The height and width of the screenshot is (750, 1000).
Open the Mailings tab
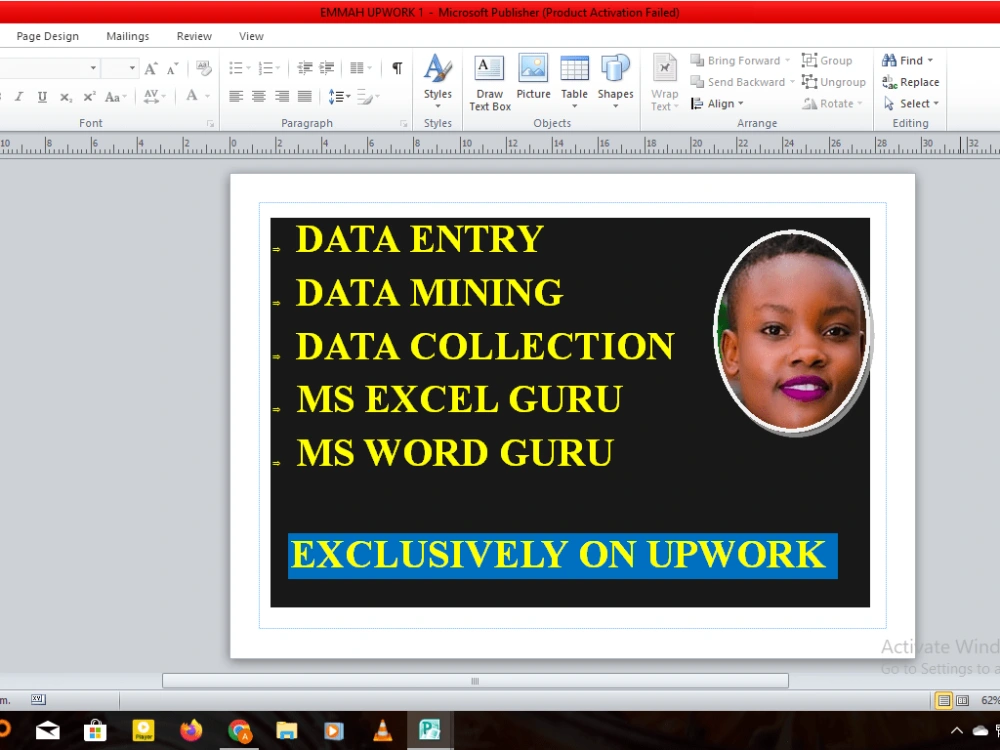[x=128, y=36]
